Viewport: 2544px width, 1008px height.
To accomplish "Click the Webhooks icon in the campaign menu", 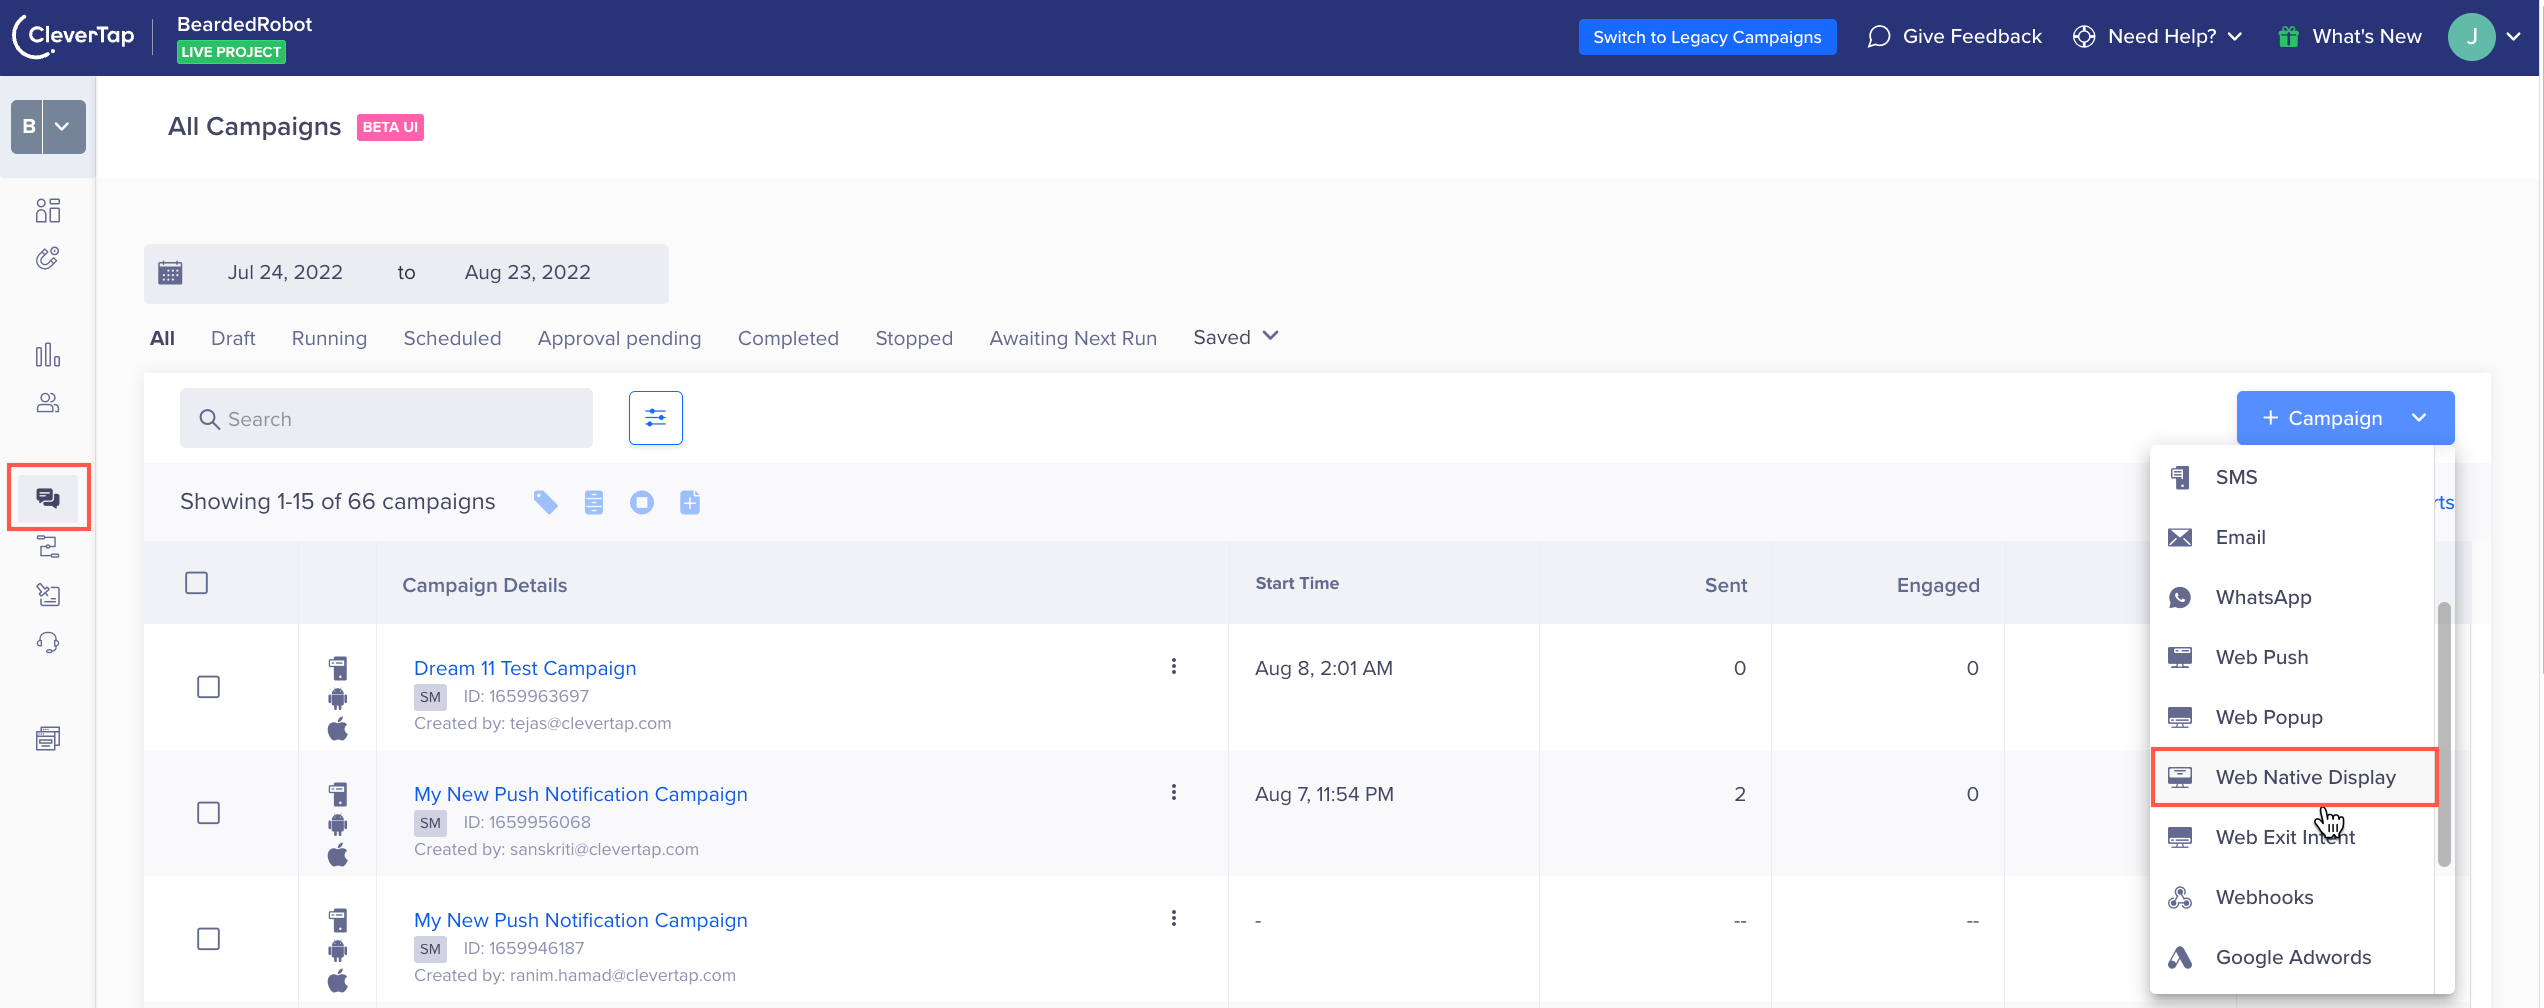I will 2180,898.
